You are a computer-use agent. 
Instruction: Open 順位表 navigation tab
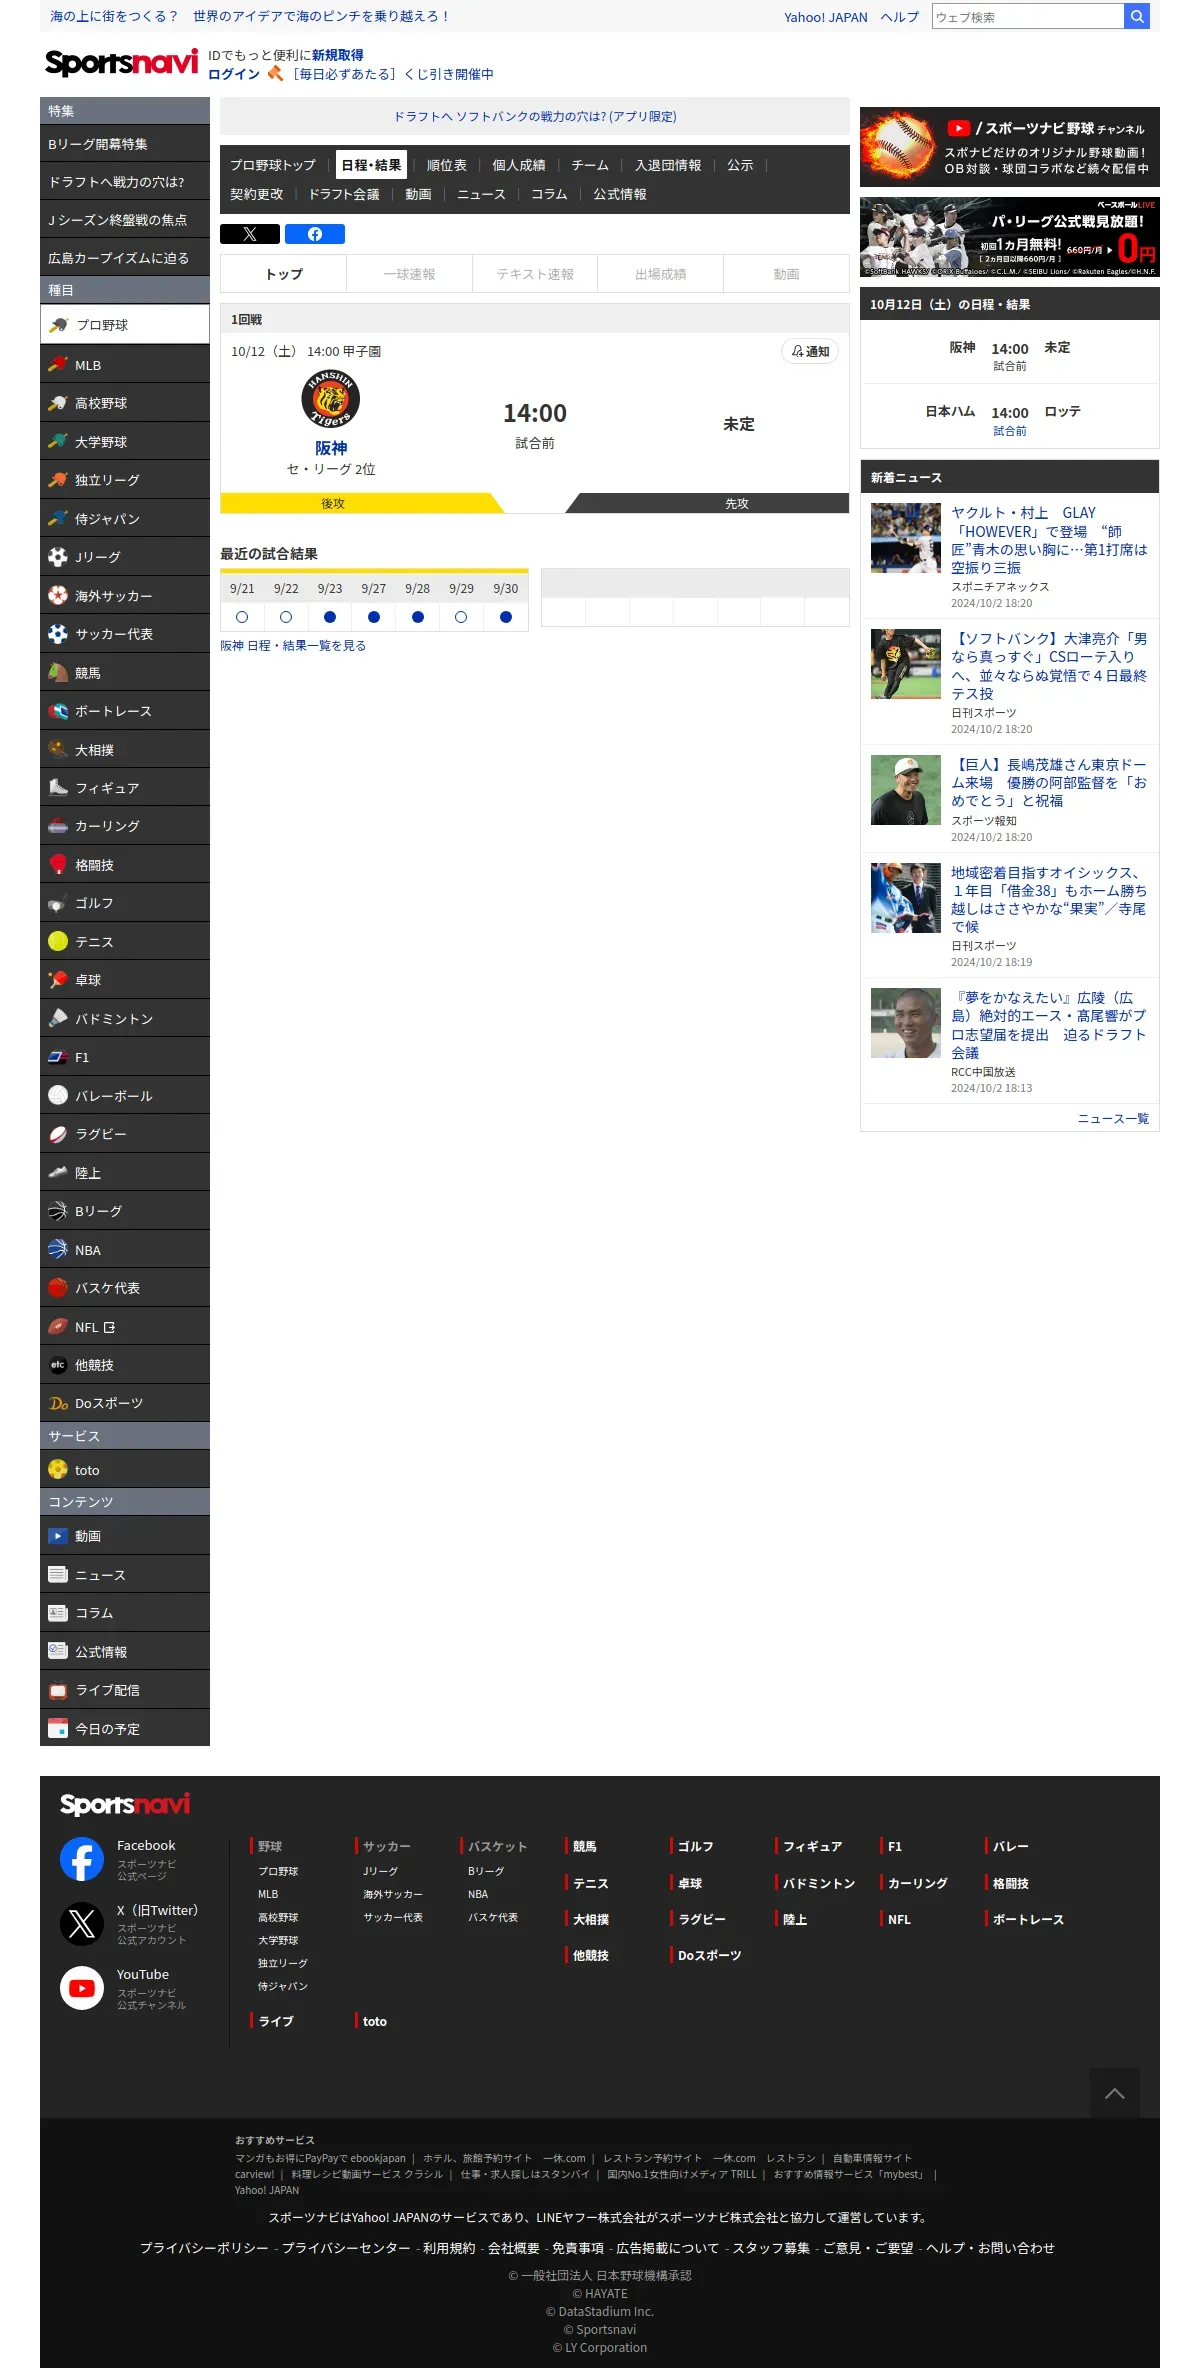(447, 165)
